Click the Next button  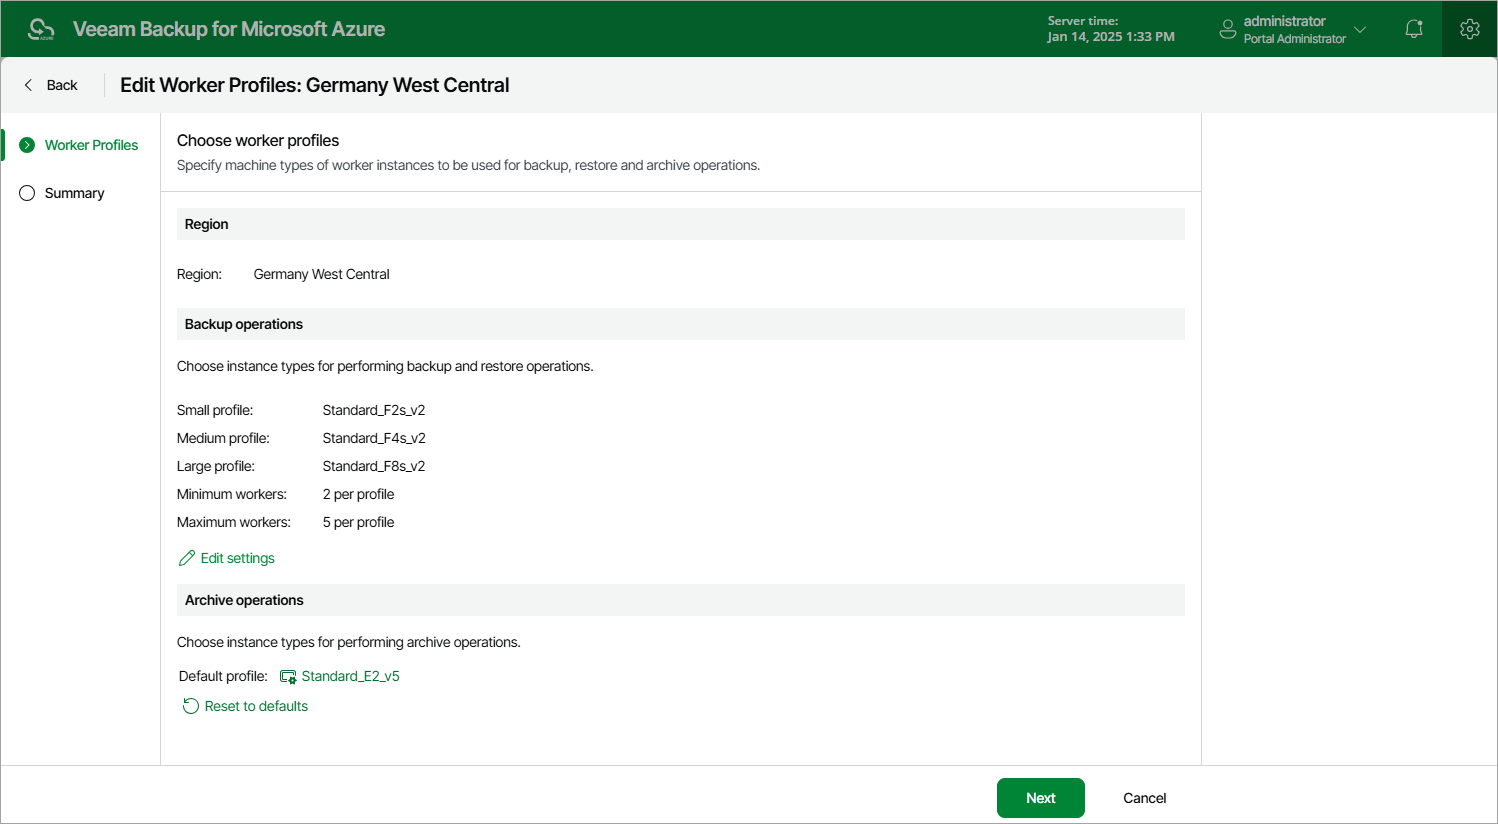point(1041,798)
